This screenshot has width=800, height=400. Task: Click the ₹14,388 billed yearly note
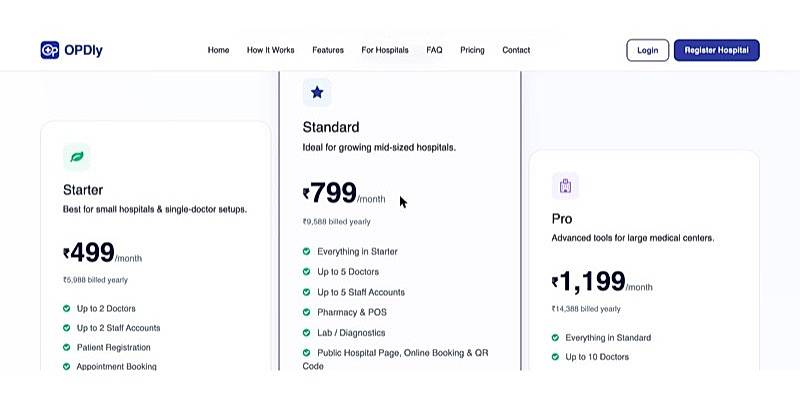[x=586, y=309]
